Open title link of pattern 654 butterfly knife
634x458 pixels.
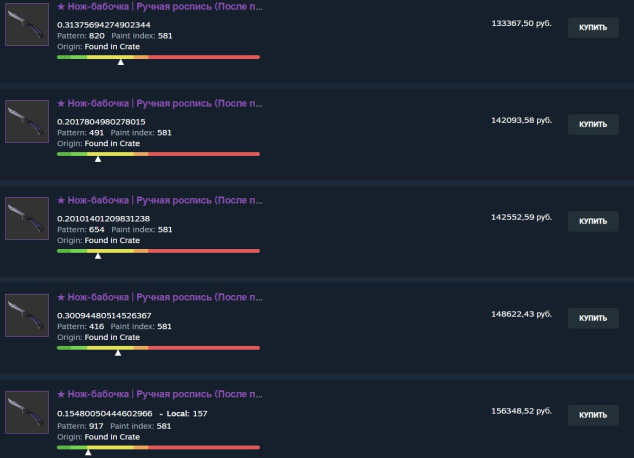160,201
